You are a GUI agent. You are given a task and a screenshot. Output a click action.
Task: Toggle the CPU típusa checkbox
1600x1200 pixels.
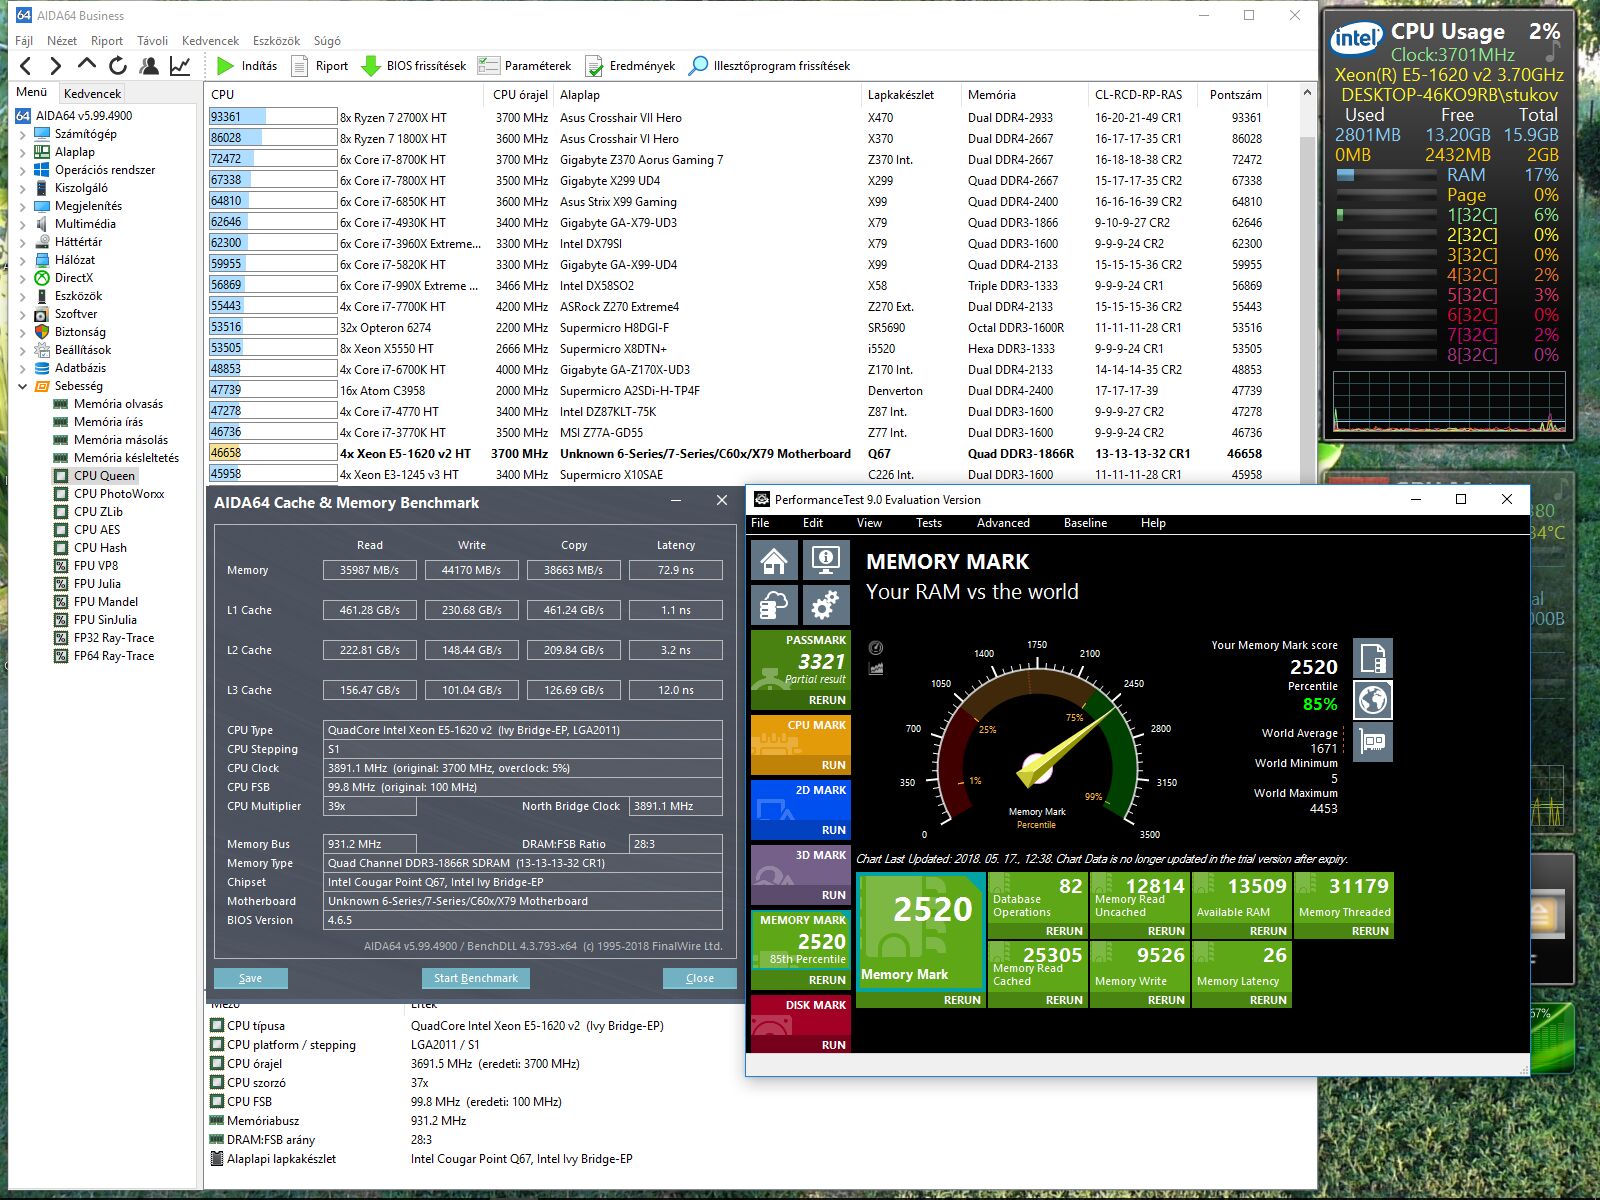click(x=217, y=1026)
